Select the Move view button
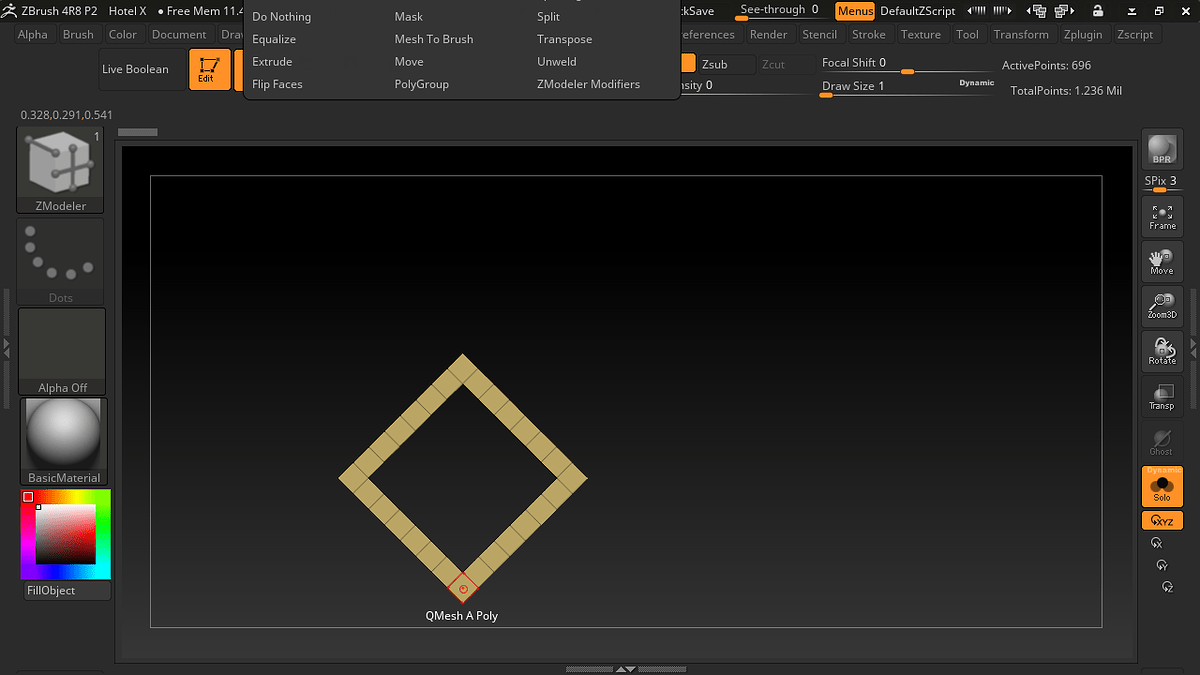Image resolution: width=1200 pixels, height=675 pixels. [x=1162, y=261]
